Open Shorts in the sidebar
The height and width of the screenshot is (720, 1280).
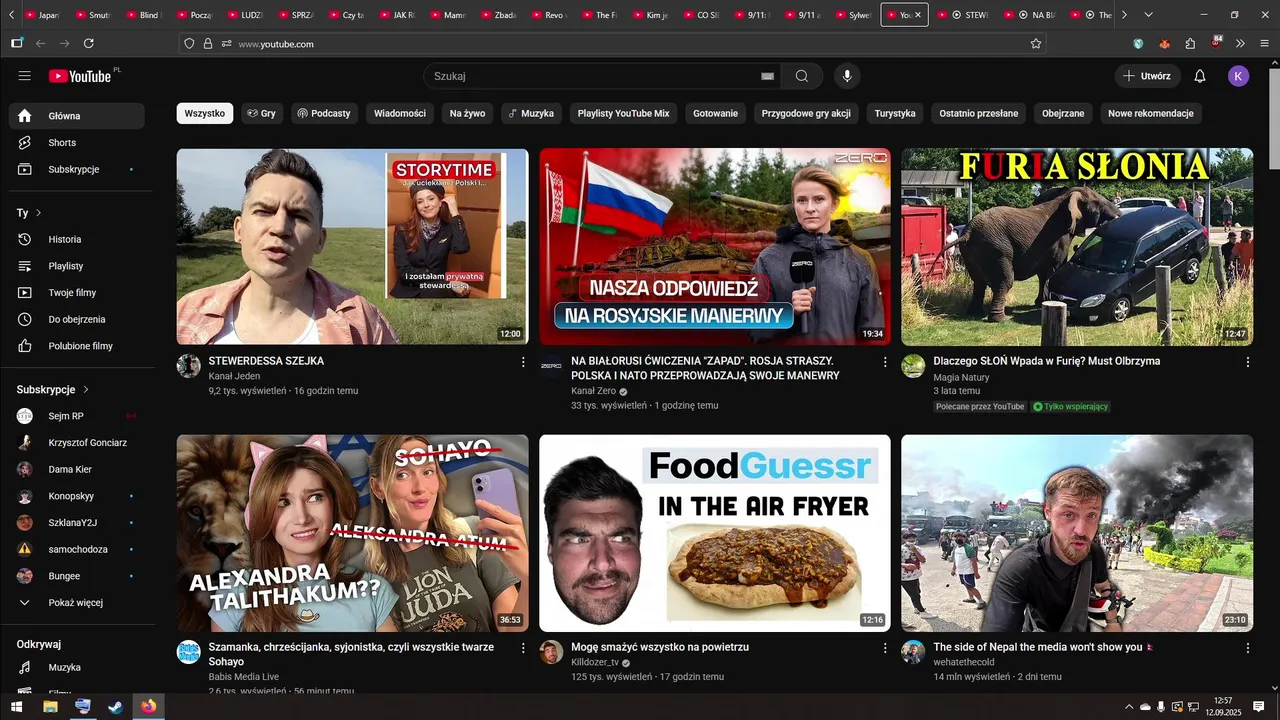(x=77, y=143)
